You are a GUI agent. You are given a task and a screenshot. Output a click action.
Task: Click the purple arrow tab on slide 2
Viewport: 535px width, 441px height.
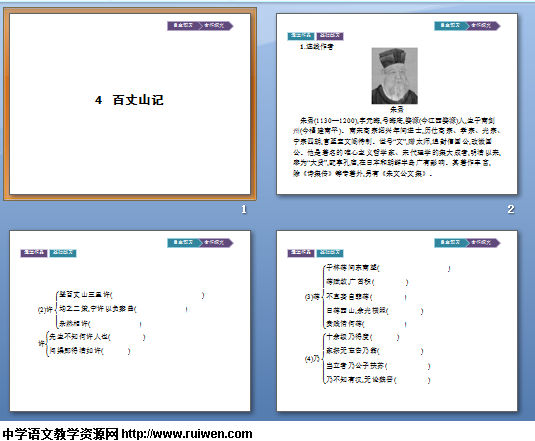[484, 26]
